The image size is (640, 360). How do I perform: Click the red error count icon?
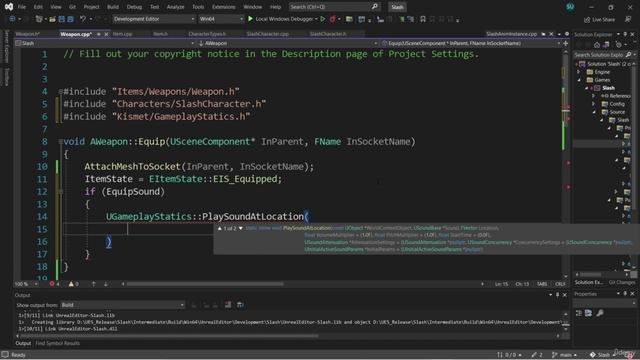(x=52, y=284)
